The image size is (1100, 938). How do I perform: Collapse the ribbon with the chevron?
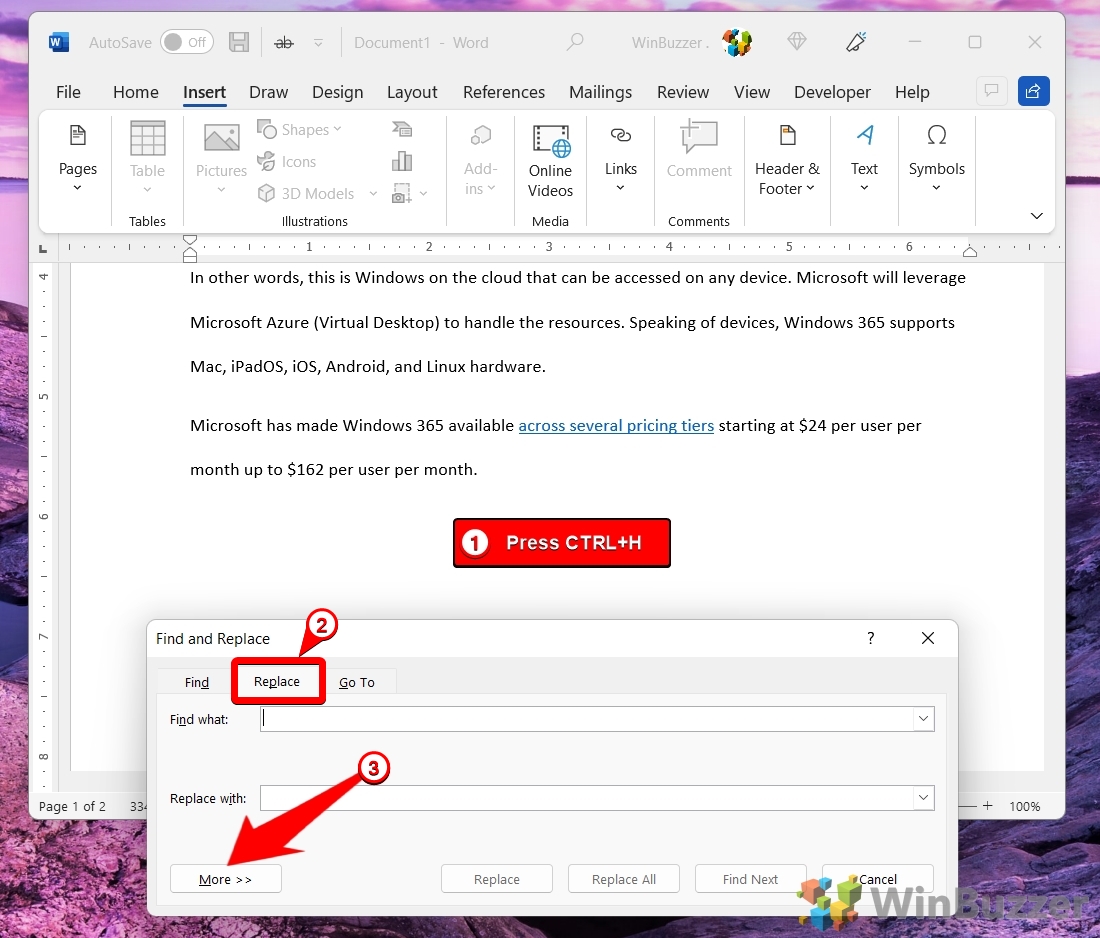(x=1036, y=215)
